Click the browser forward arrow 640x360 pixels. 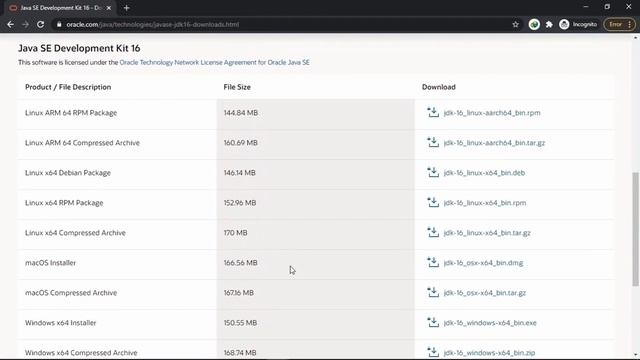(x=25, y=24)
